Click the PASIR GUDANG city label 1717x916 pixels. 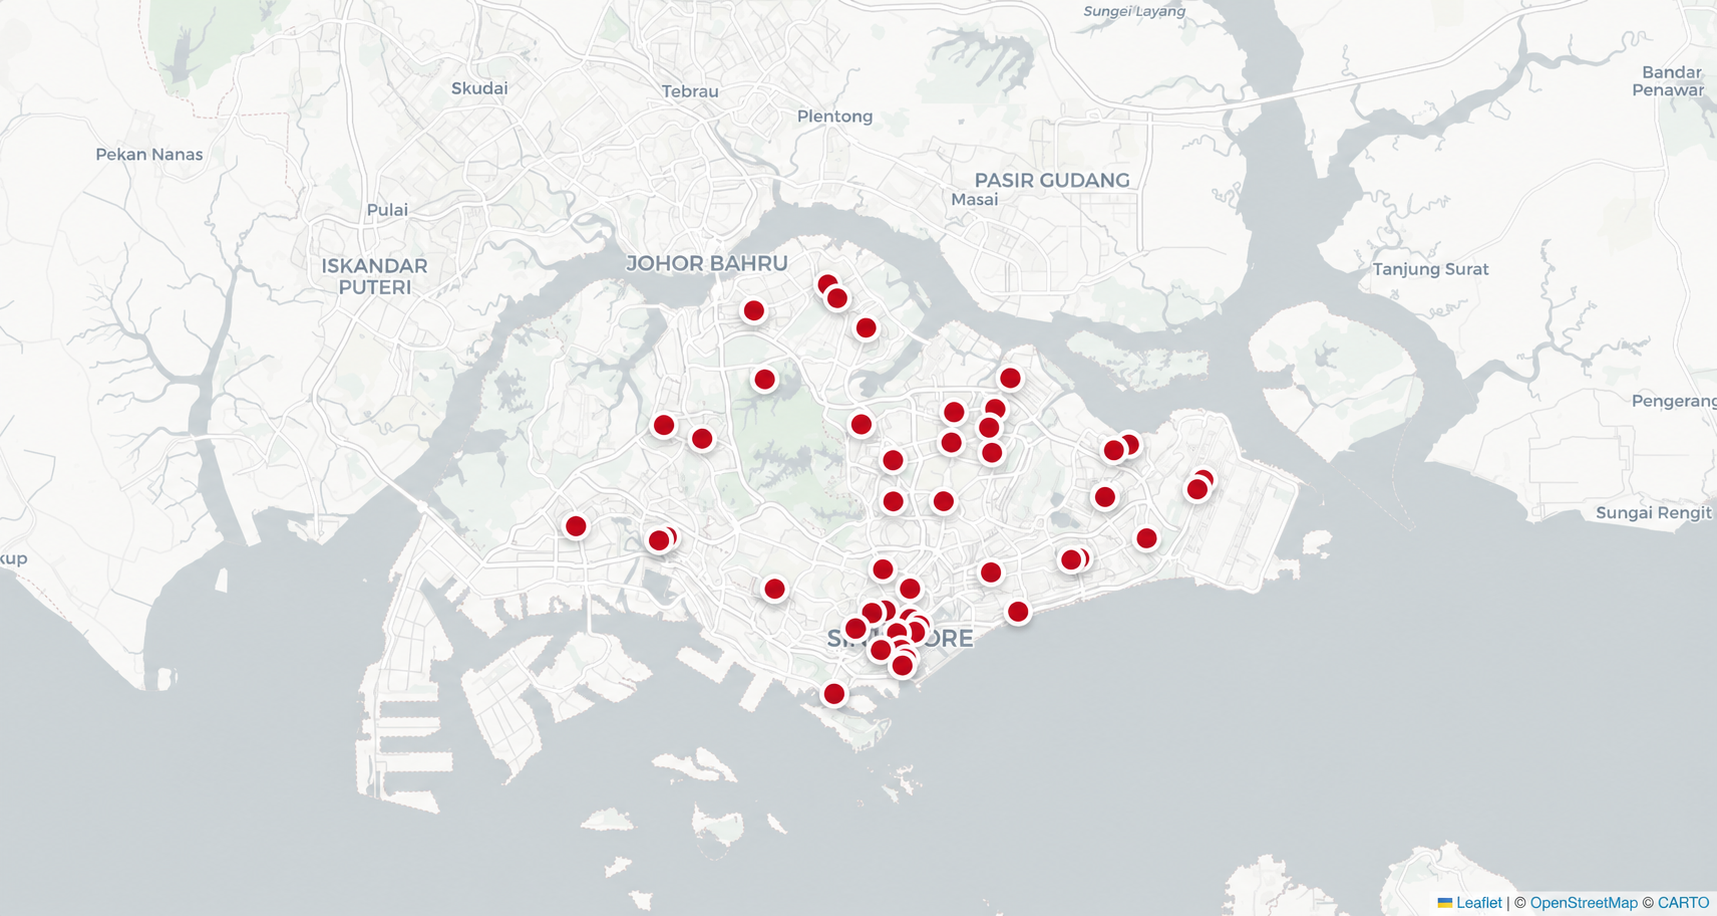tap(1052, 180)
